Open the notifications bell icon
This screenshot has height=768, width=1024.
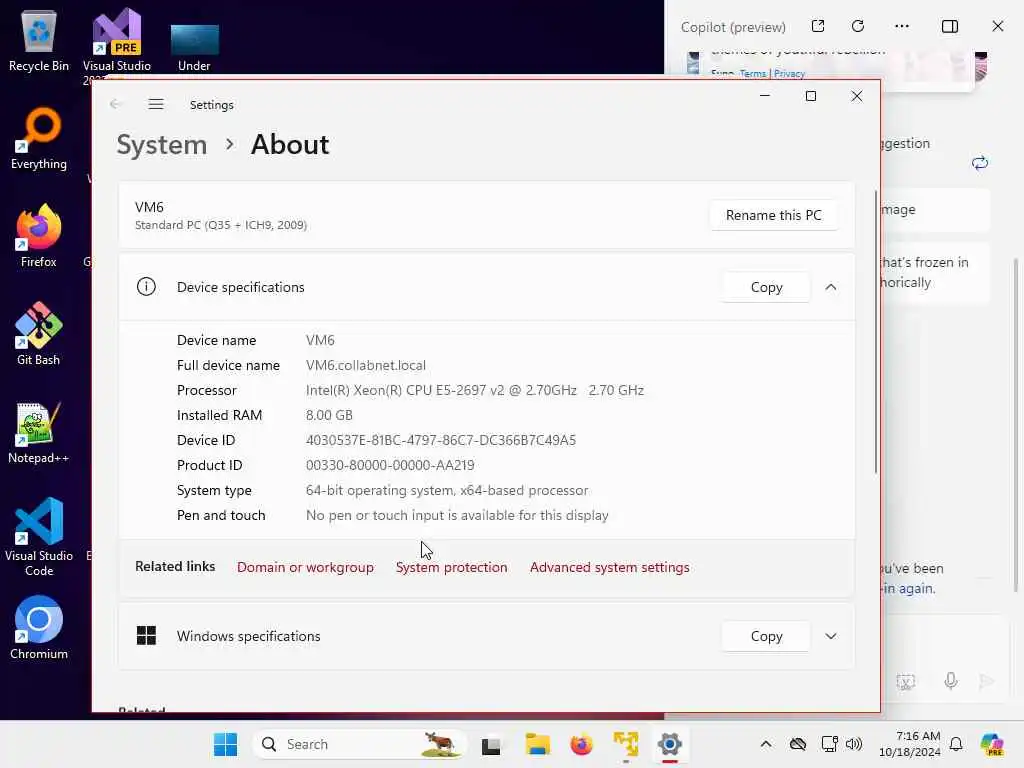coord(956,744)
